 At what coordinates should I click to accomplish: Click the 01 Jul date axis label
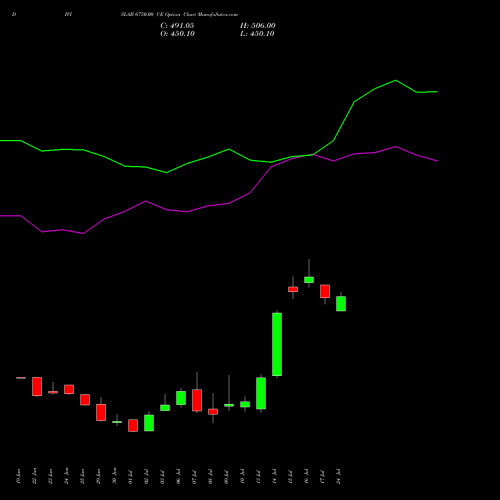tap(130, 477)
